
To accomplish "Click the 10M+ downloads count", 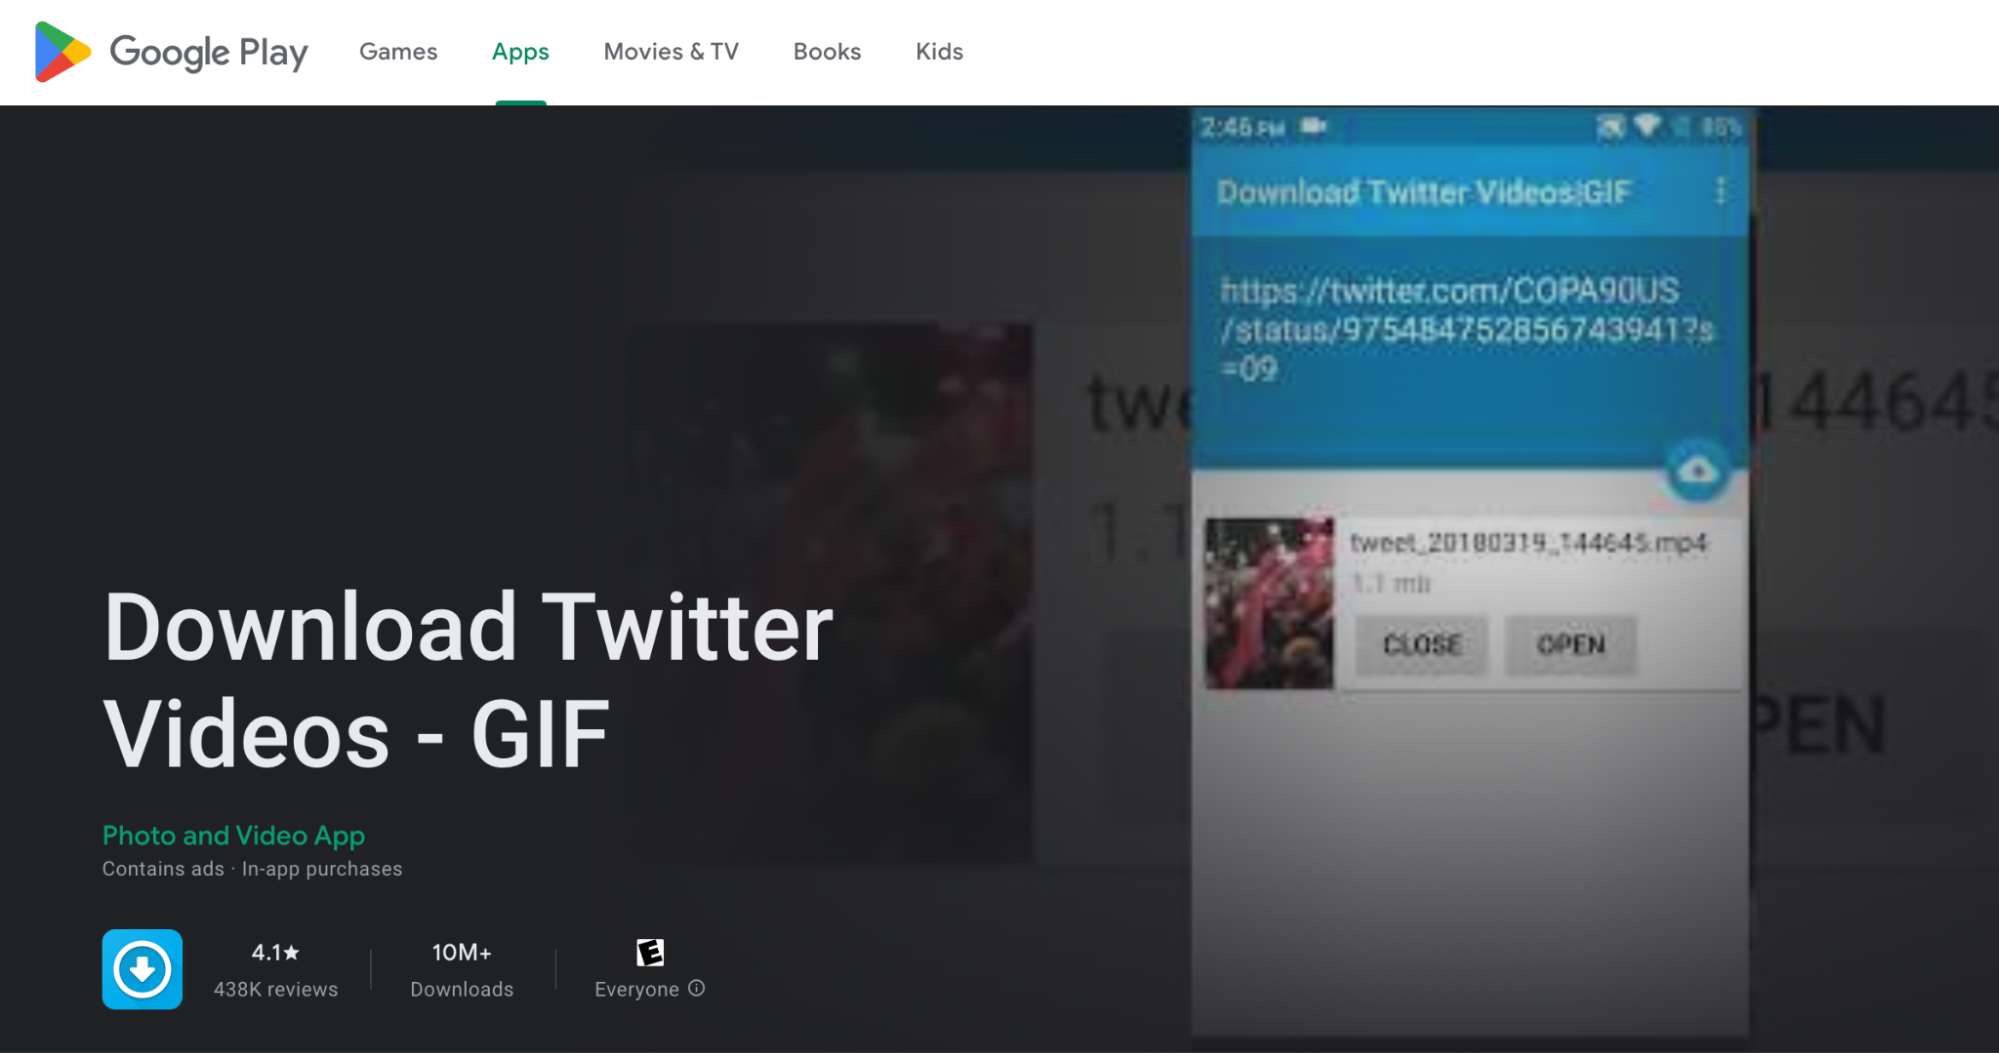I will point(461,952).
